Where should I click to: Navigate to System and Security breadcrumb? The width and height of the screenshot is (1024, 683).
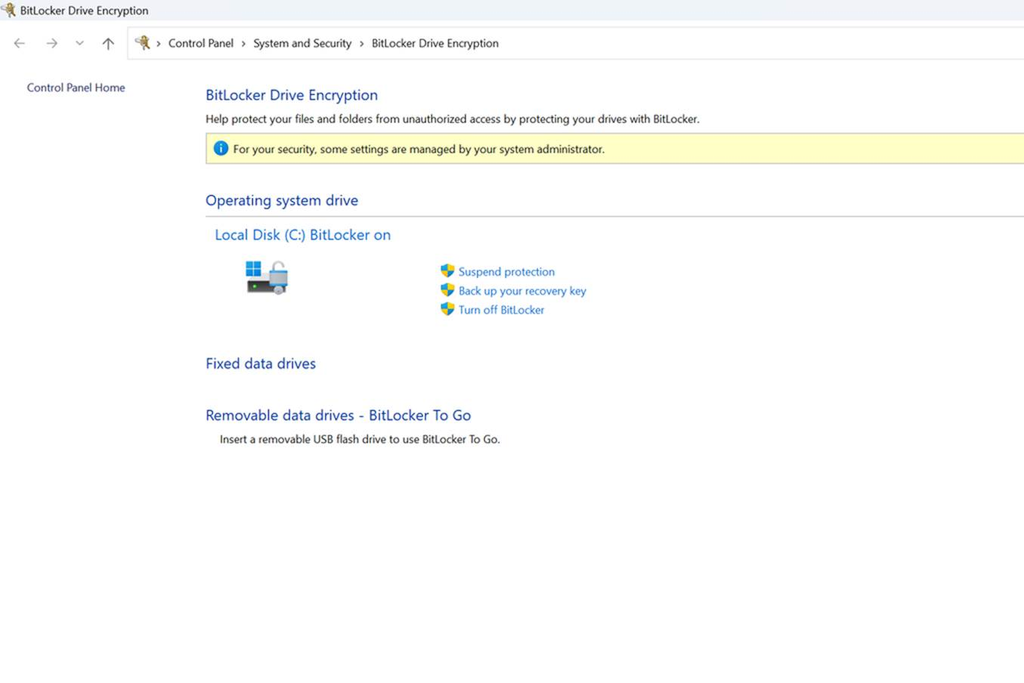click(x=302, y=43)
